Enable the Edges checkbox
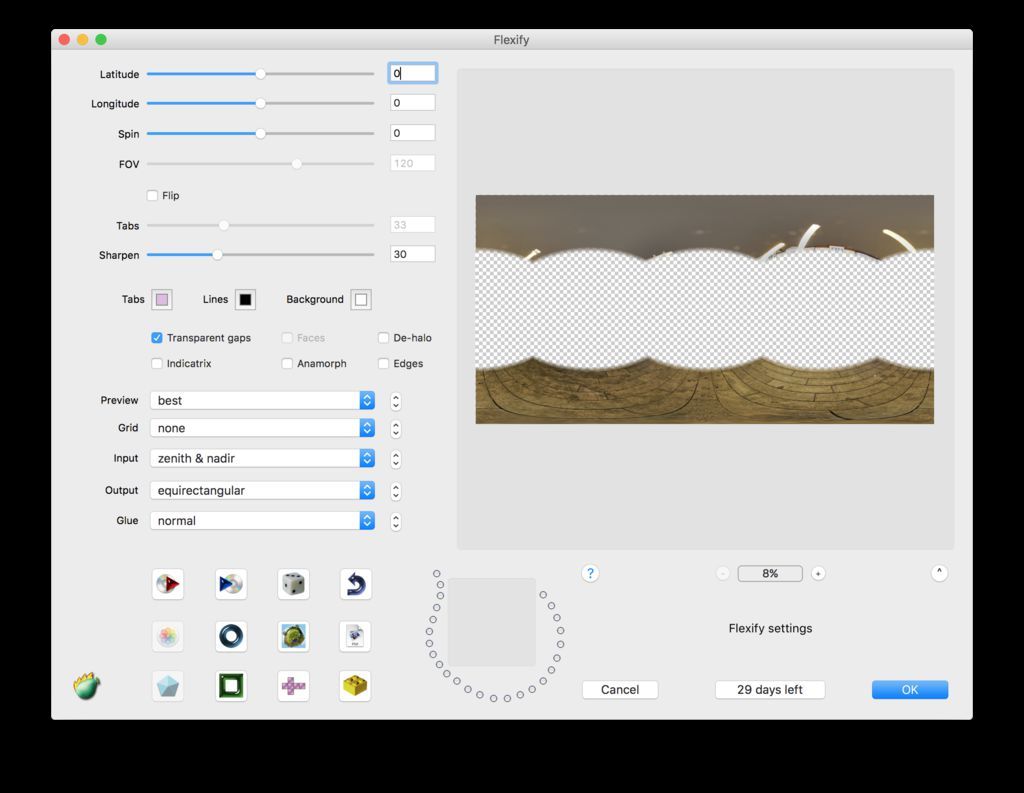 tap(383, 363)
